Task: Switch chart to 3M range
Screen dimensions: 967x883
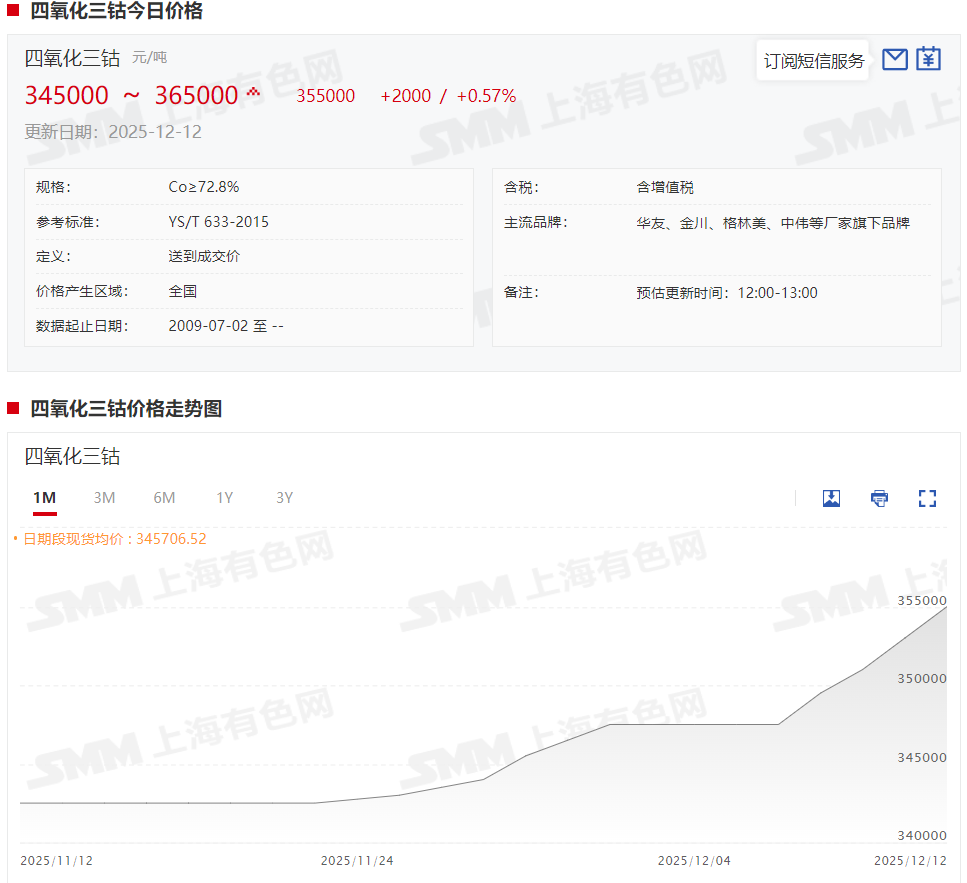Action: [x=104, y=498]
